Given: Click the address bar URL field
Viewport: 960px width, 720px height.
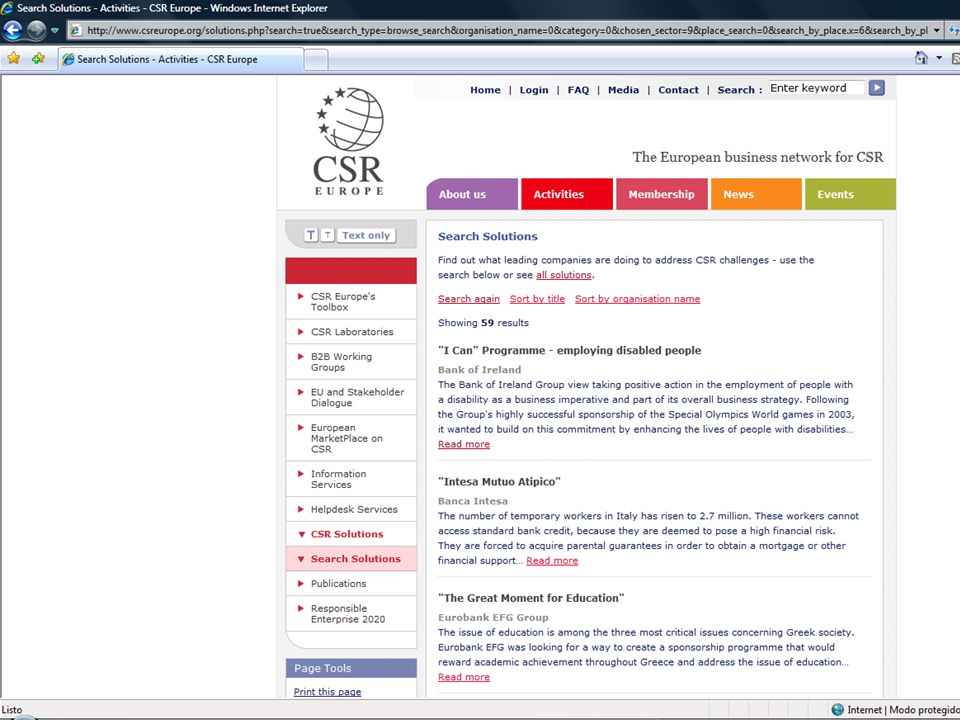Looking at the screenshot, I should (507, 30).
